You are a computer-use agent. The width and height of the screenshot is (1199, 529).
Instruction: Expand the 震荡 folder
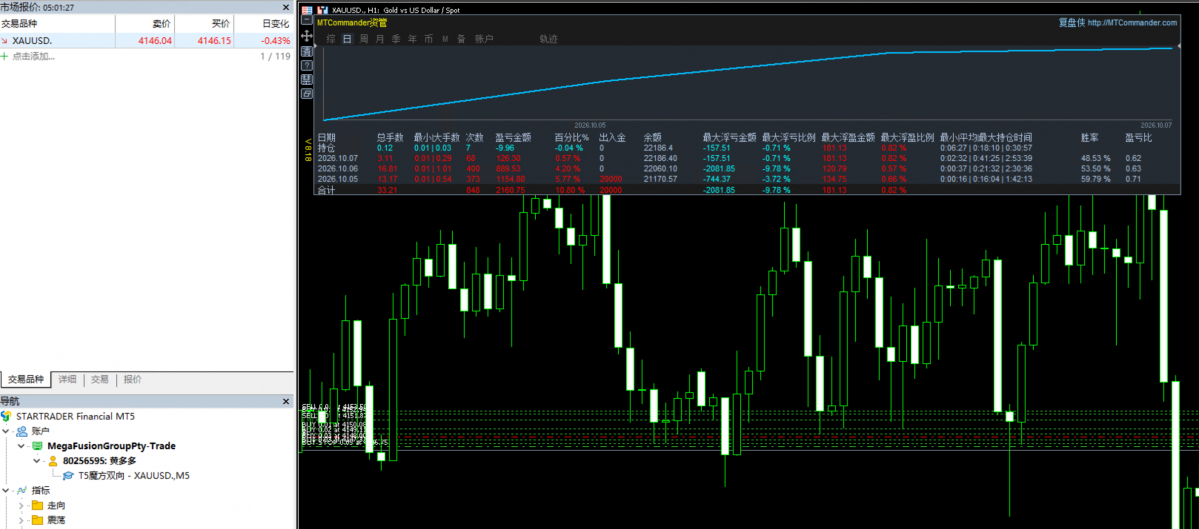21,521
